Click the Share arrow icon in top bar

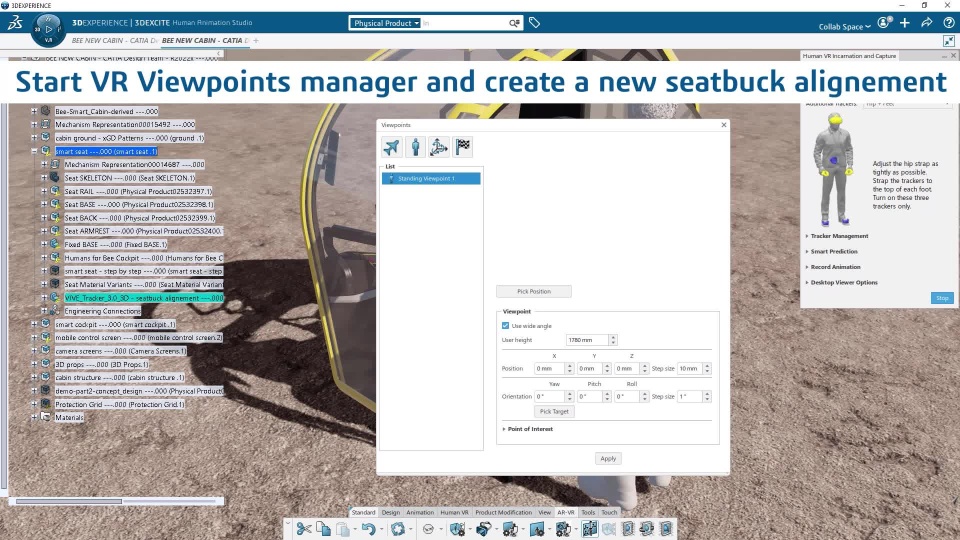[x=927, y=23]
